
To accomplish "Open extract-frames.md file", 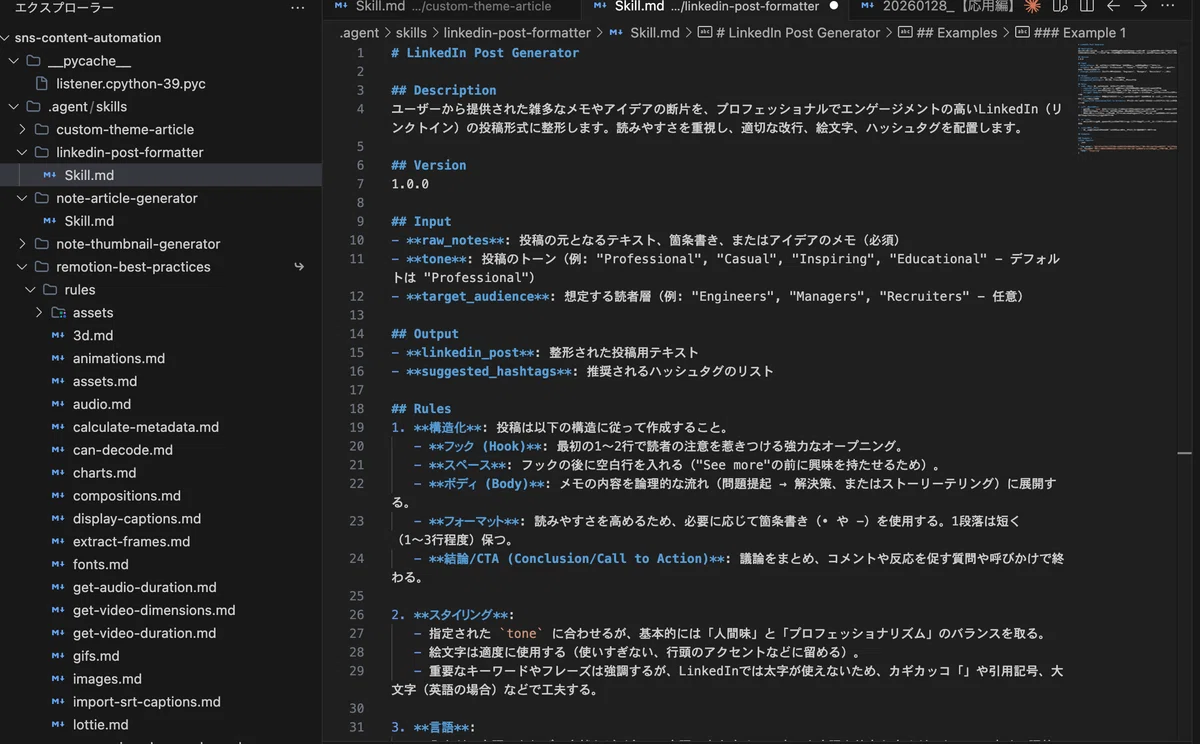I will (x=160, y=542).
